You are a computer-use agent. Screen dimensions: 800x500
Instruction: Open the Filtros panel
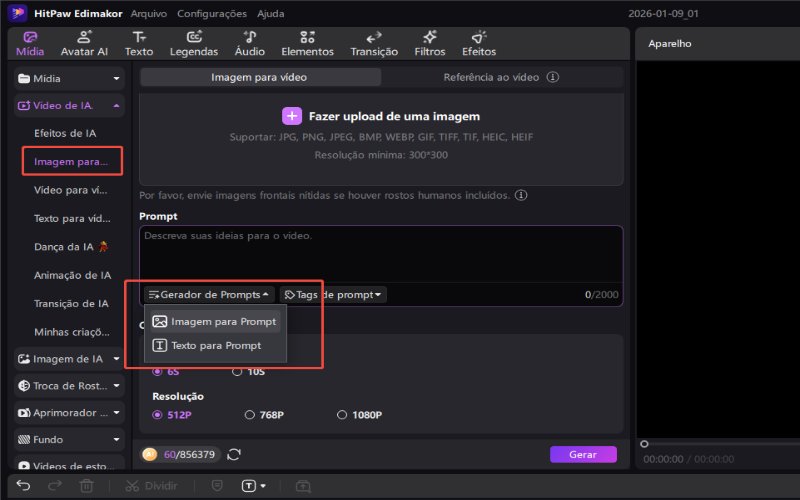[x=430, y=43]
